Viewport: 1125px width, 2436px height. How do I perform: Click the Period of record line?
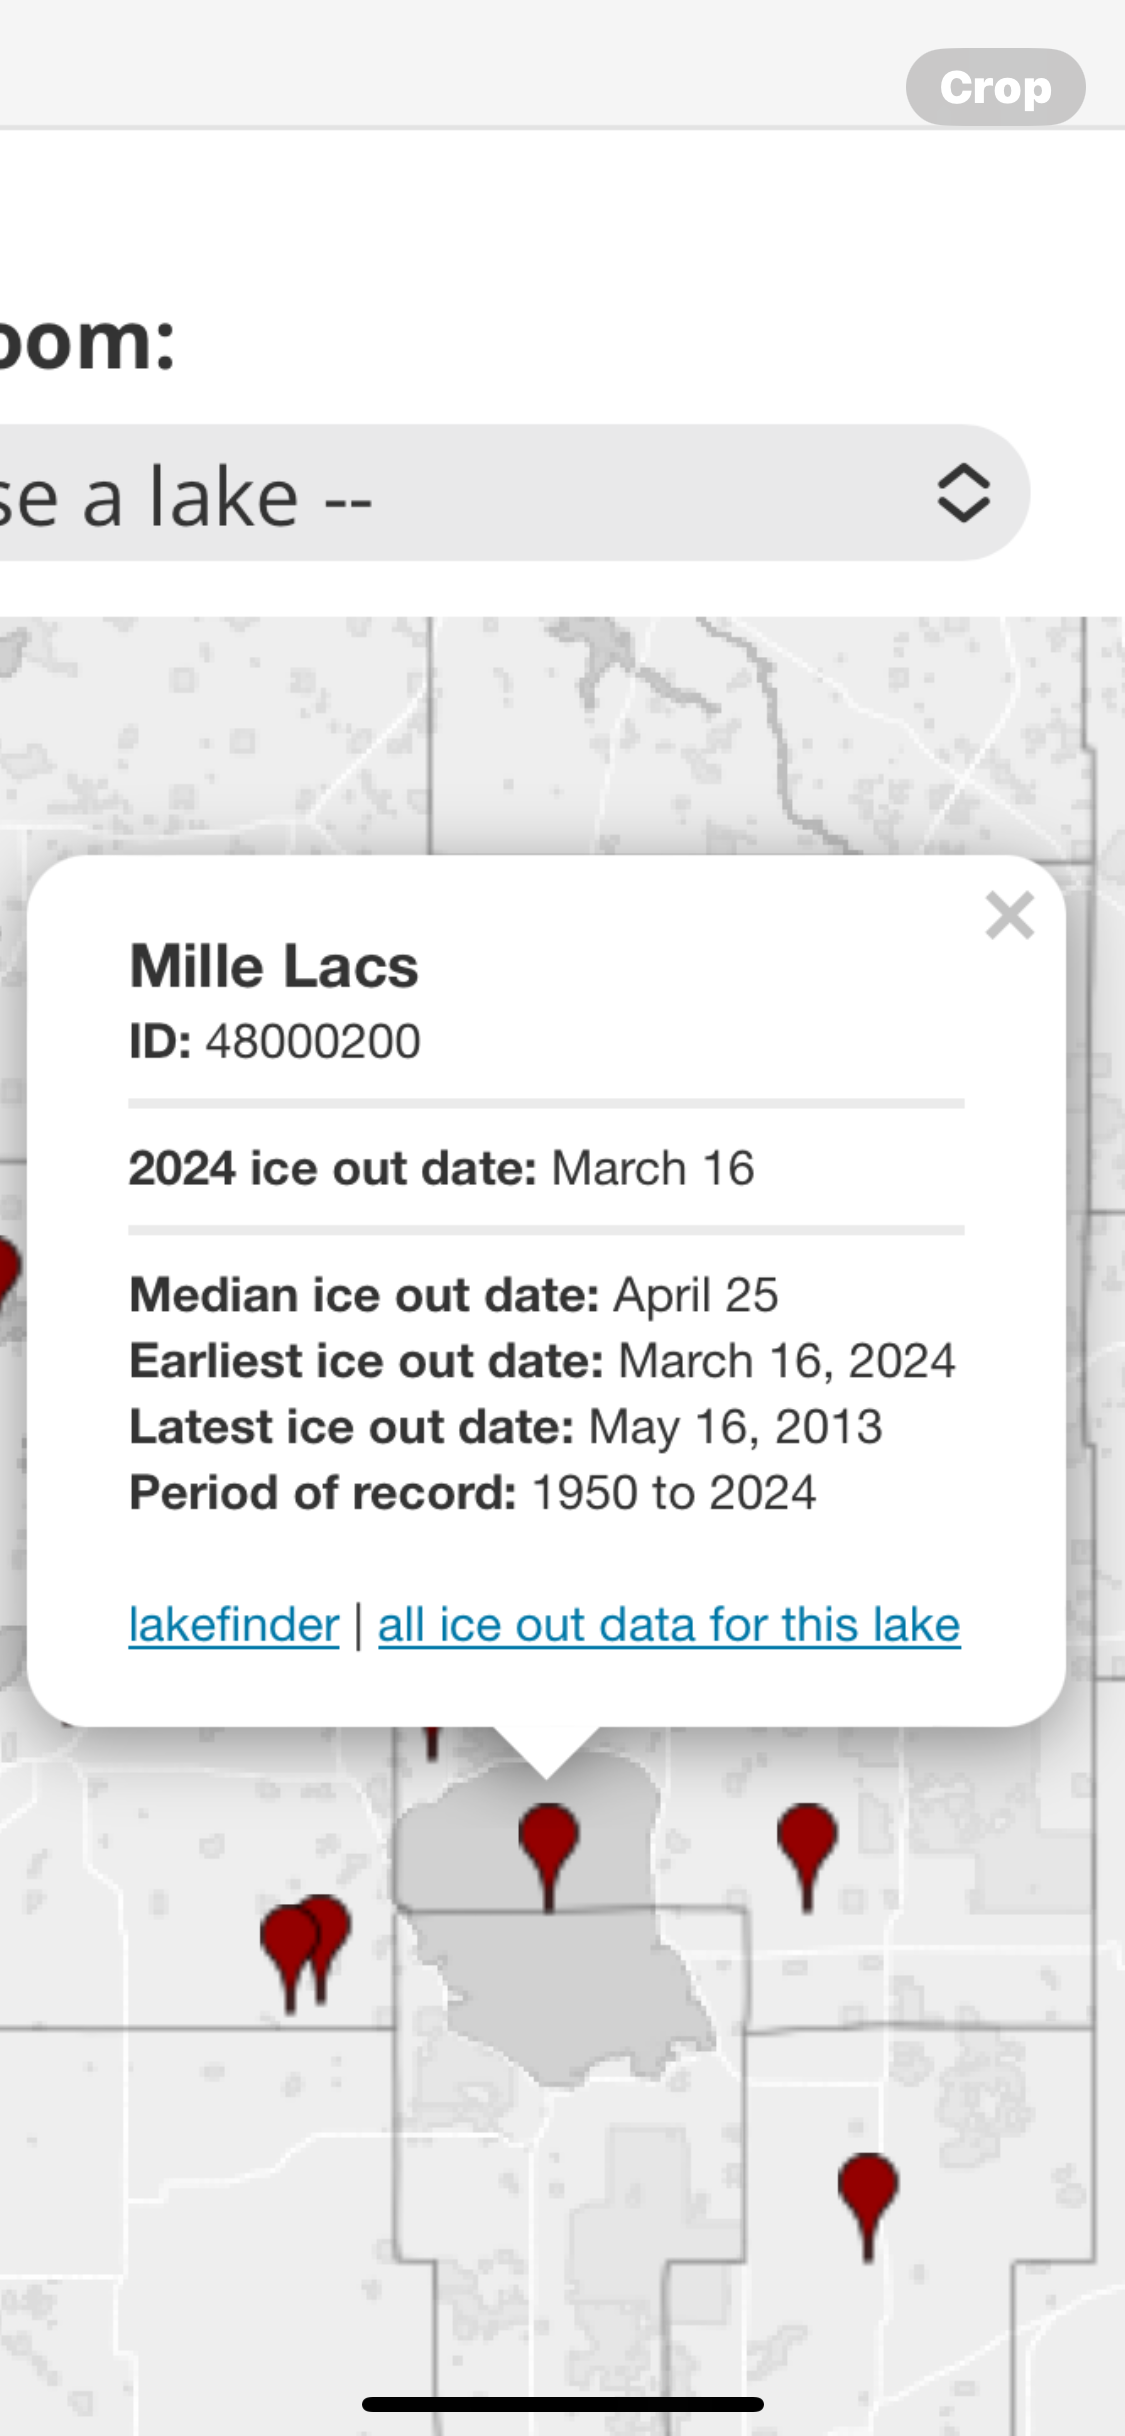point(472,1492)
